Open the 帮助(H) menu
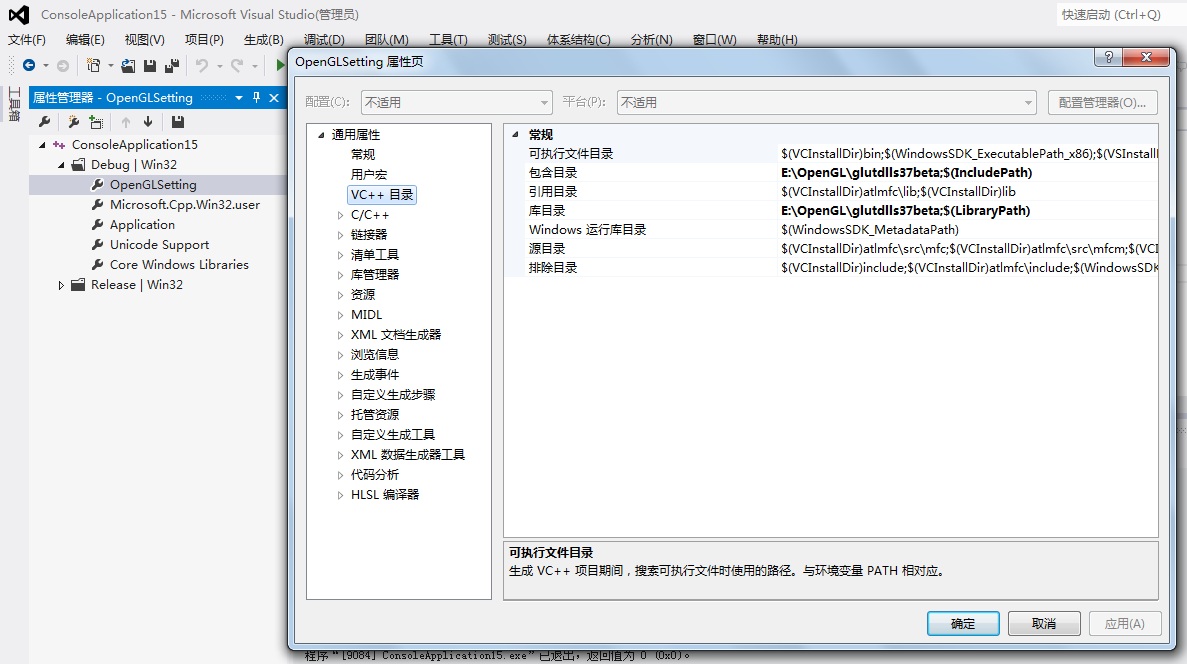Image resolution: width=1187 pixels, height=664 pixels. 777,39
